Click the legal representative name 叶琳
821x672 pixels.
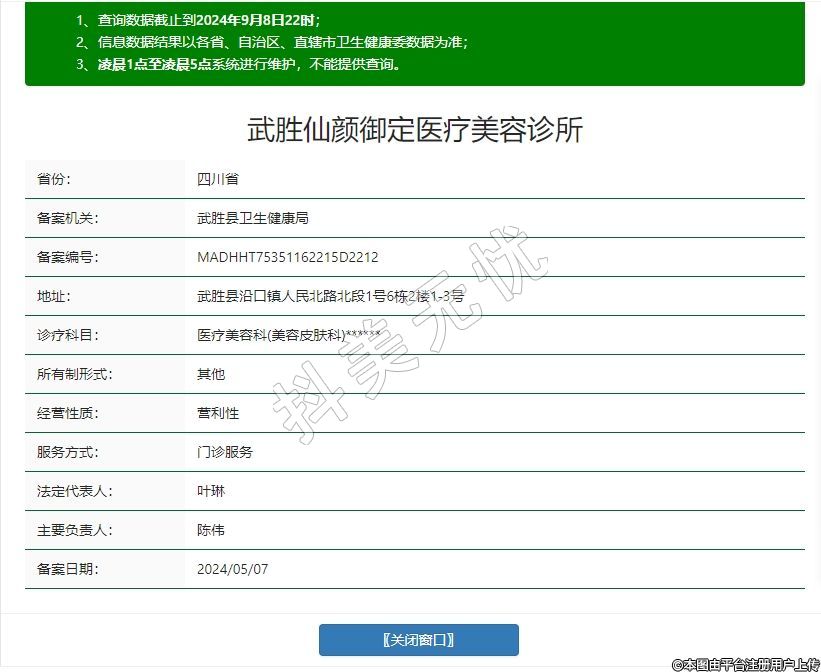point(211,491)
